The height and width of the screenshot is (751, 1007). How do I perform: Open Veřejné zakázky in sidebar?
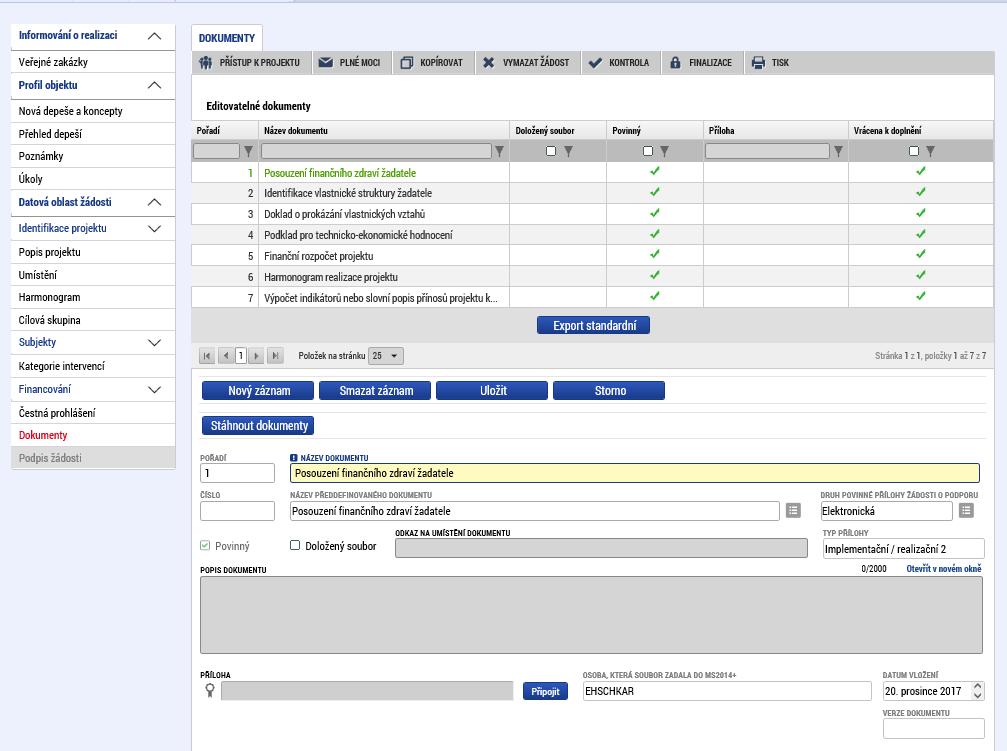[93, 62]
